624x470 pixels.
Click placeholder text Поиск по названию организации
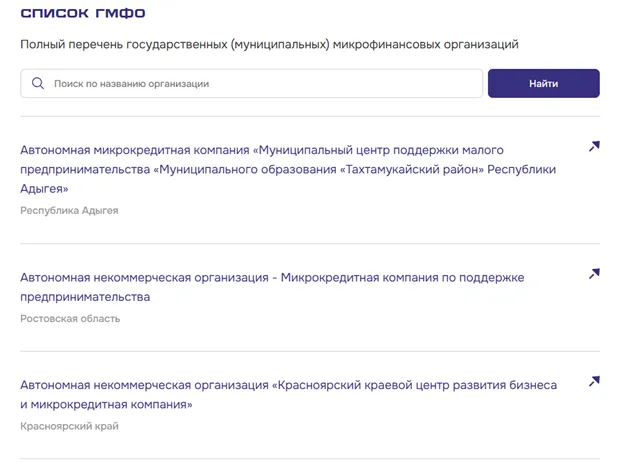131,84
